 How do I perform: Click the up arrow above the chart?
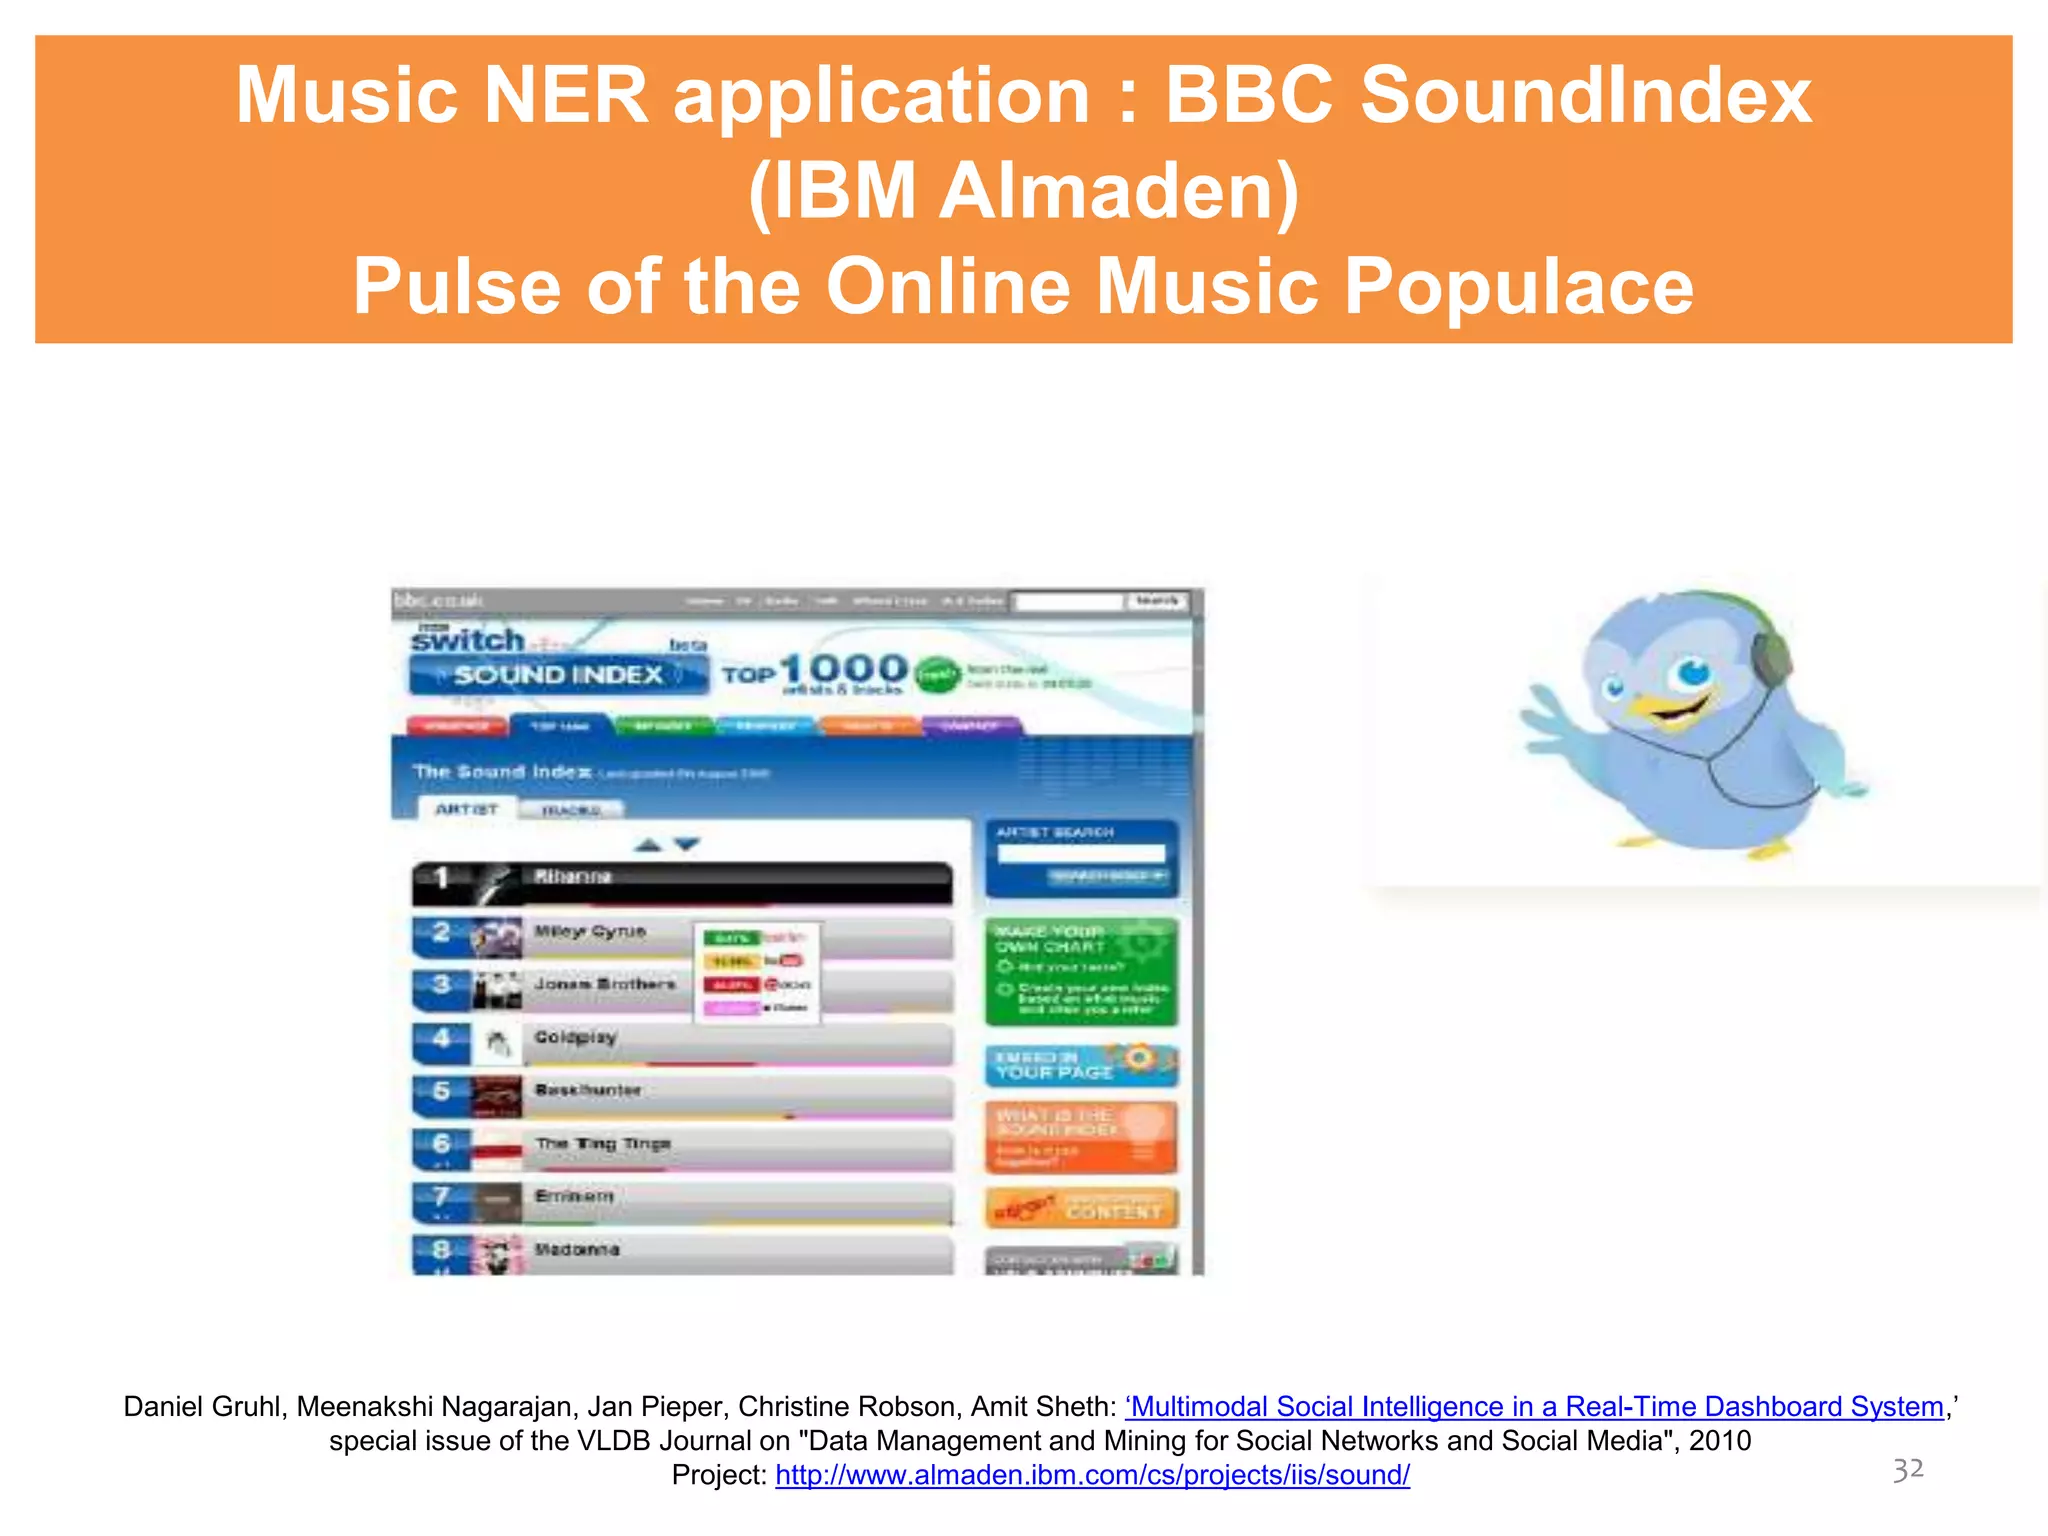point(648,845)
